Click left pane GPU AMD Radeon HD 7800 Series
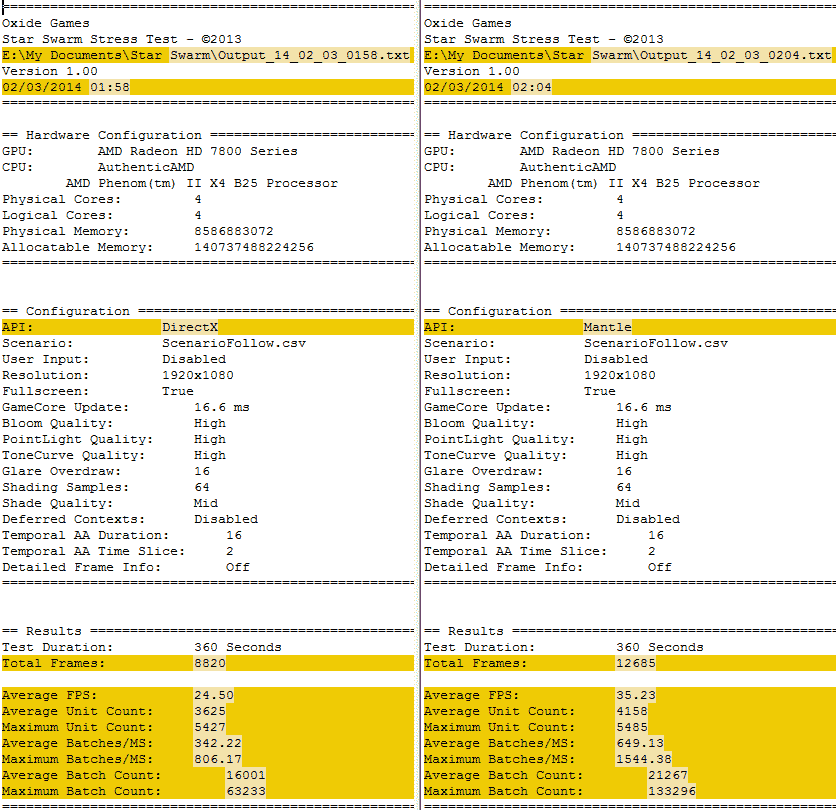The height and width of the screenshot is (810, 836). click(197, 151)
